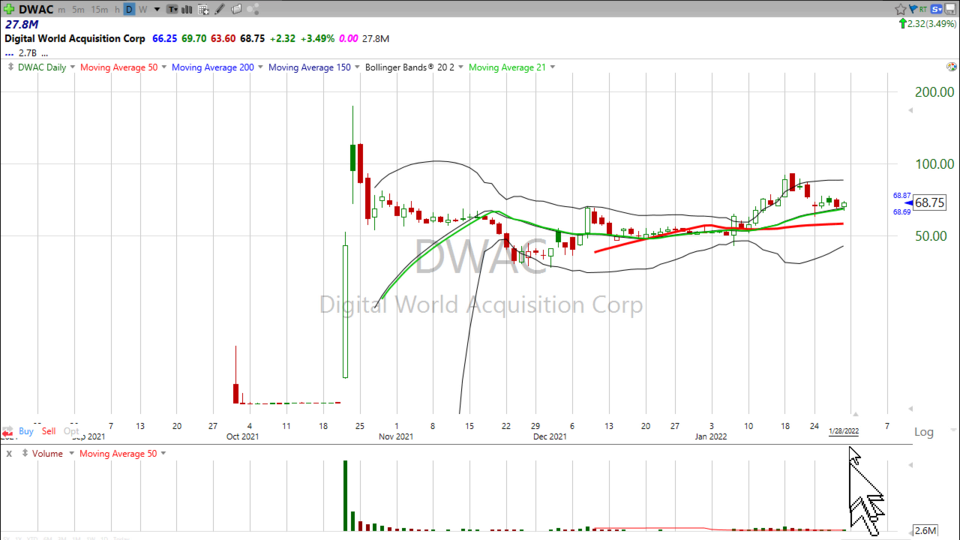This screenshot has height=540, width=960.
Task: Open the Moving Average 200 dropdown
Action: coord(260,67)
